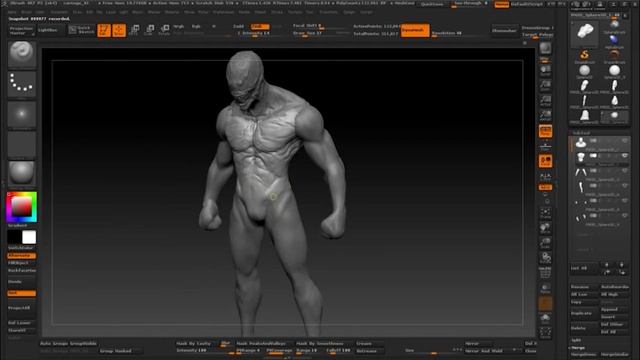Expand the SubTool panel header

tap(581, 133)
